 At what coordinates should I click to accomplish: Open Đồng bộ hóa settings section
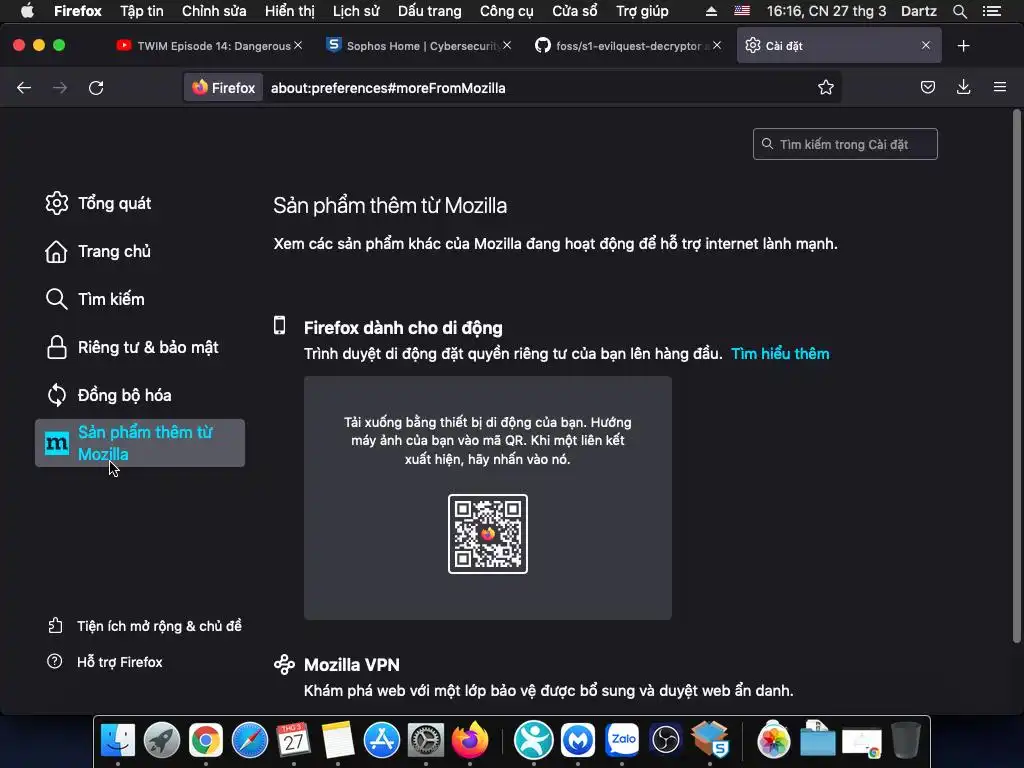(108, 395)
